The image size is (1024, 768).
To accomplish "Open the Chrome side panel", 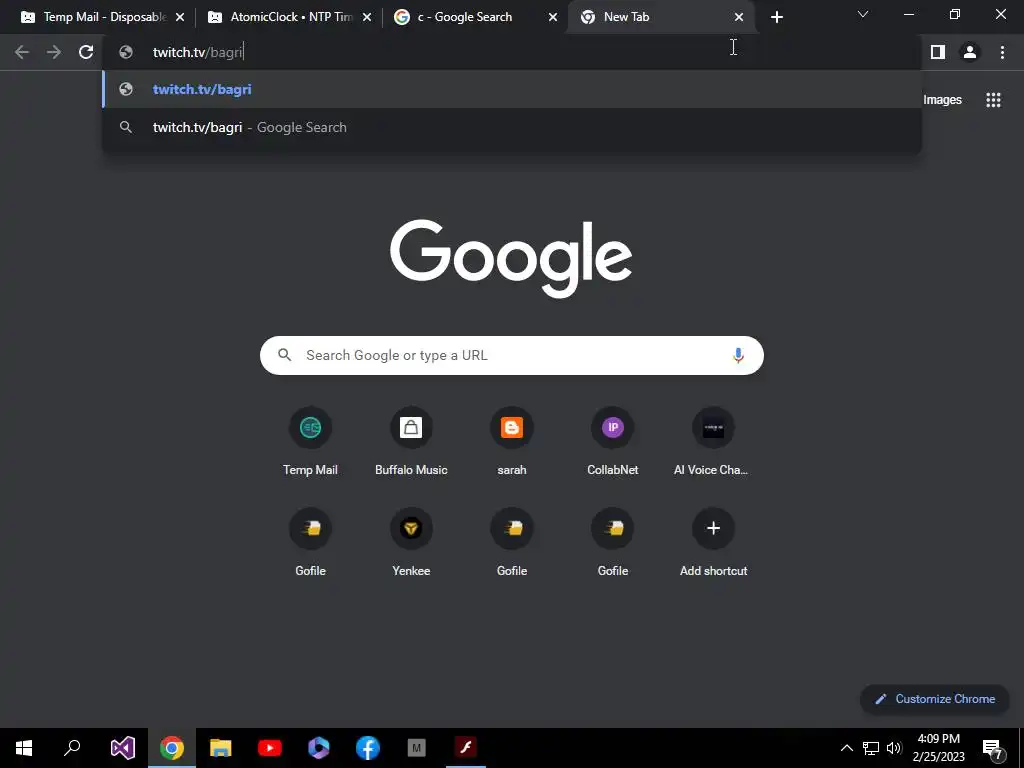I will [938, 52].
